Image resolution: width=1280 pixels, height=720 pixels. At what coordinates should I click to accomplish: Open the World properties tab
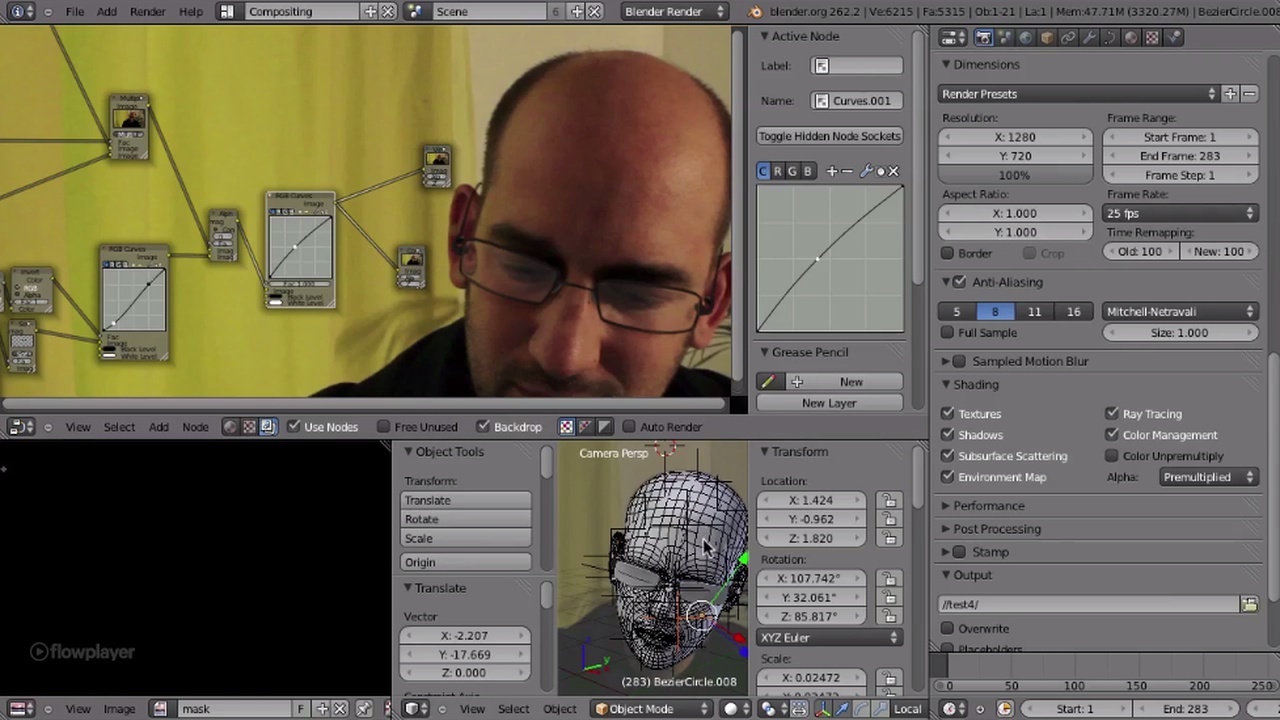point(1026,38)
